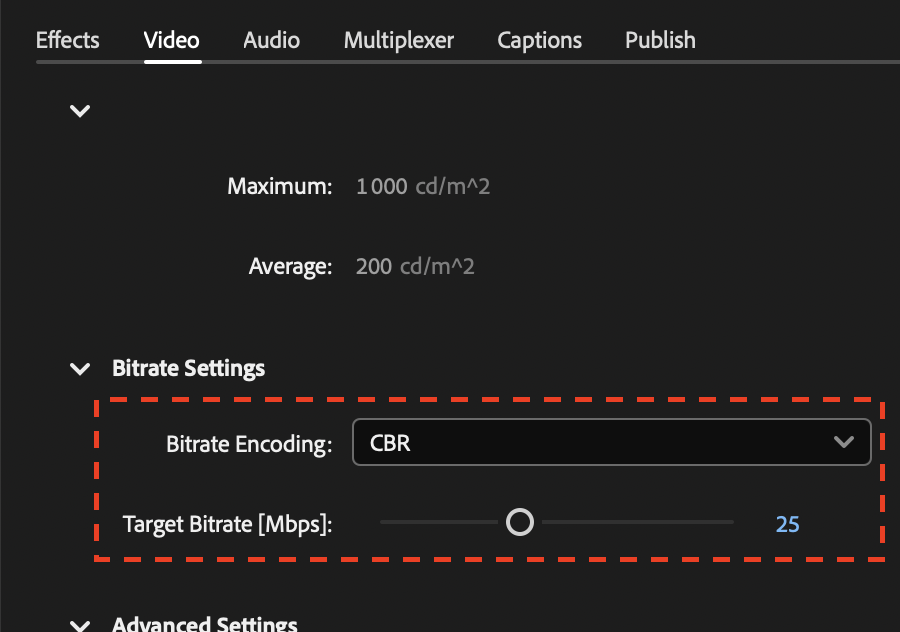The height and width of the screenshot is (632, 900).
Task: Click the Bitrate Settings heading label
Action: (189, 368)
